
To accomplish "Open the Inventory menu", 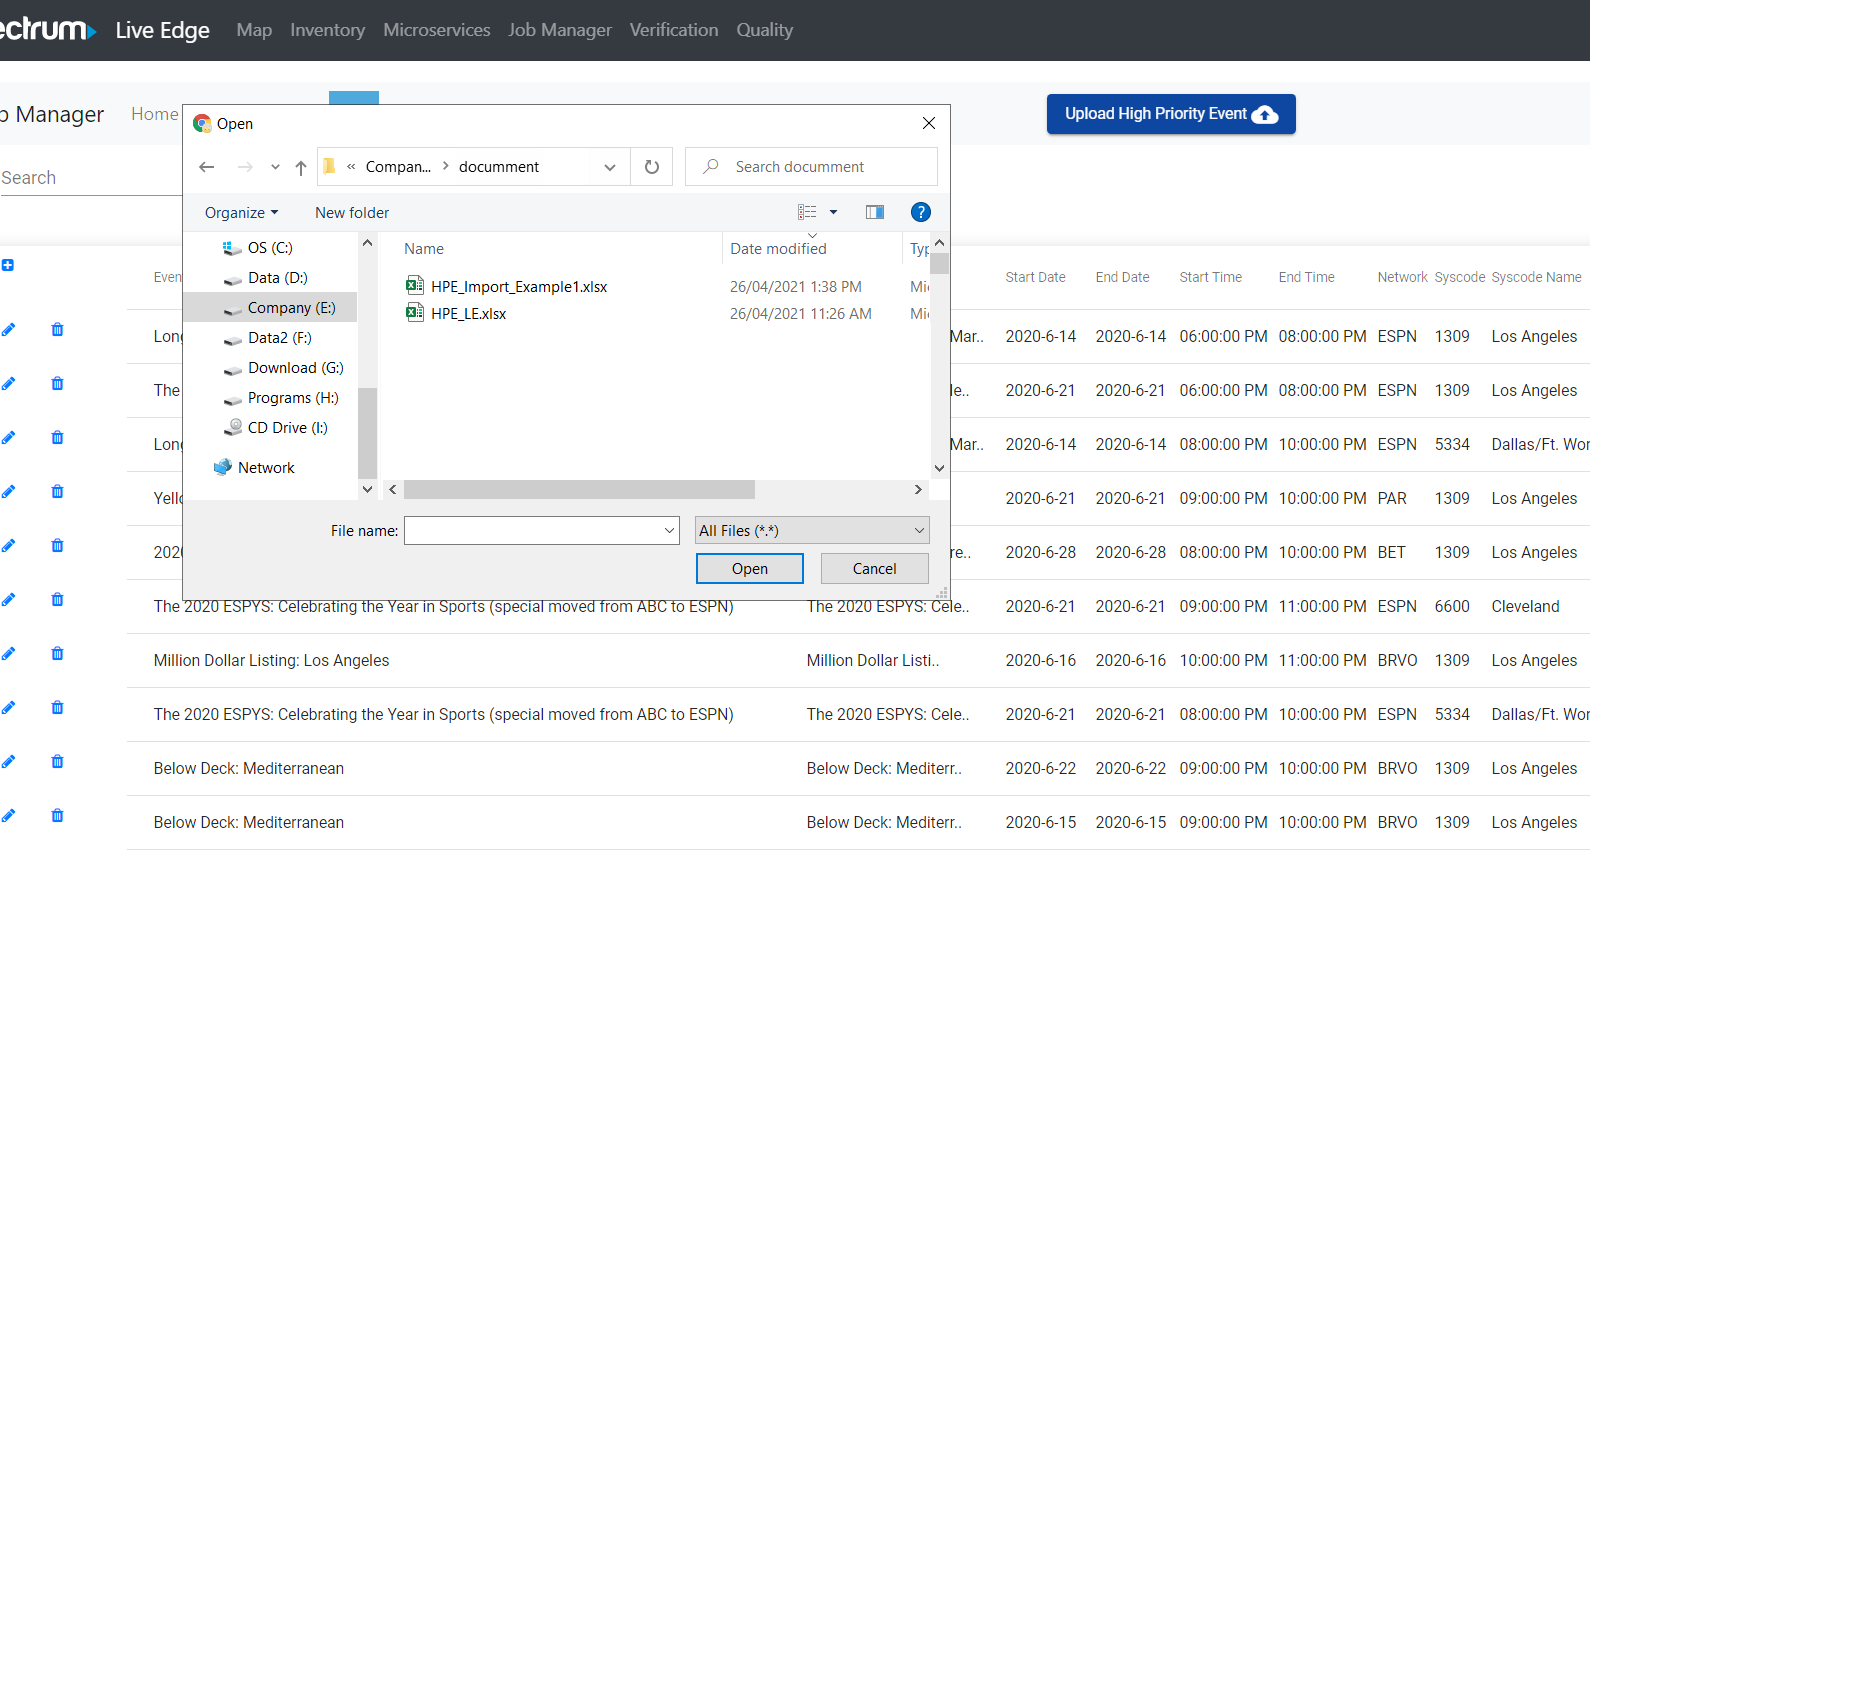I will pos(327,30).
